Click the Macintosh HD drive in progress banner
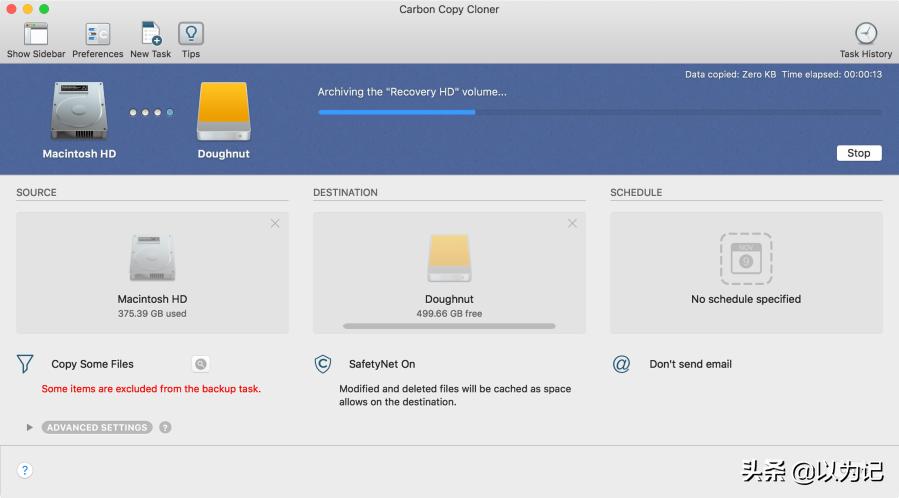 [79, 111]
